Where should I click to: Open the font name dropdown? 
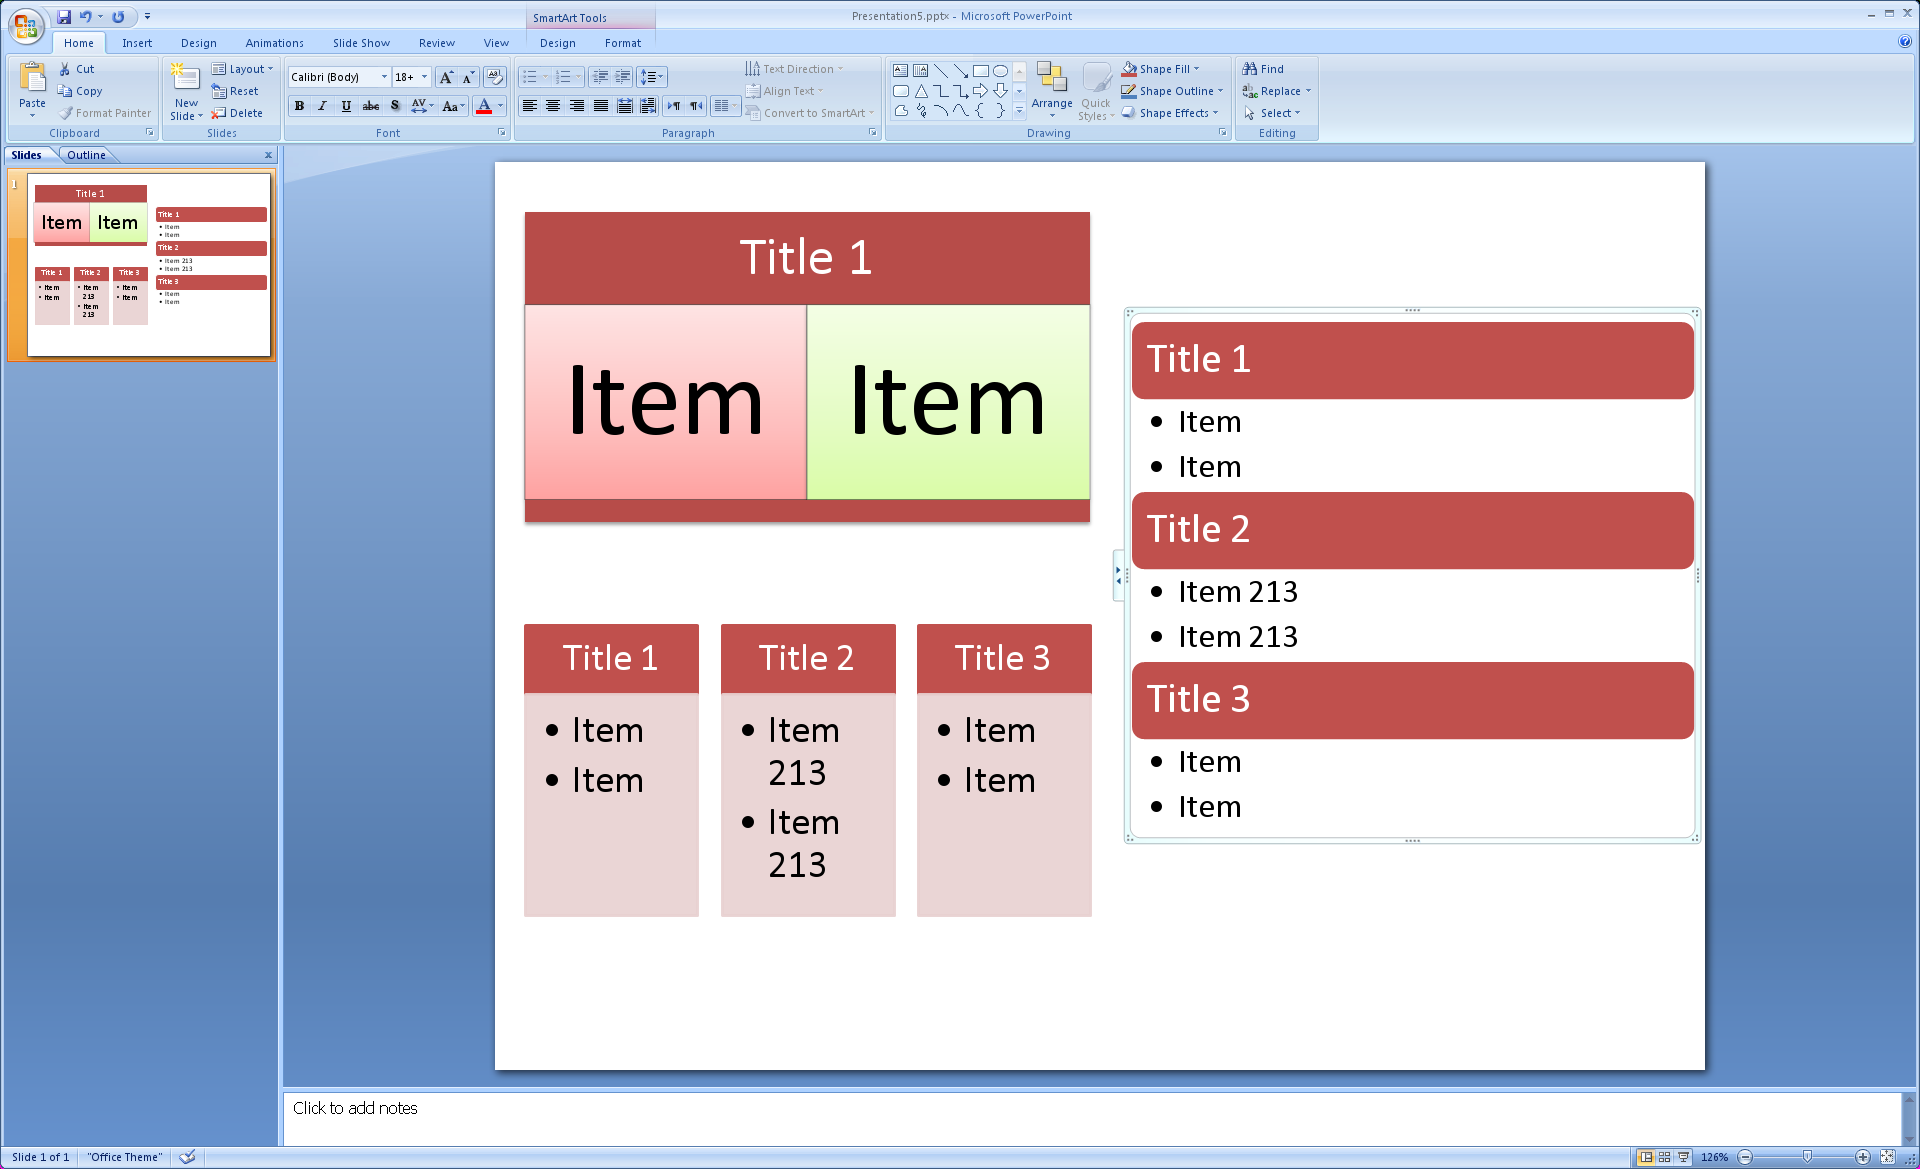[x=384, y=77]
